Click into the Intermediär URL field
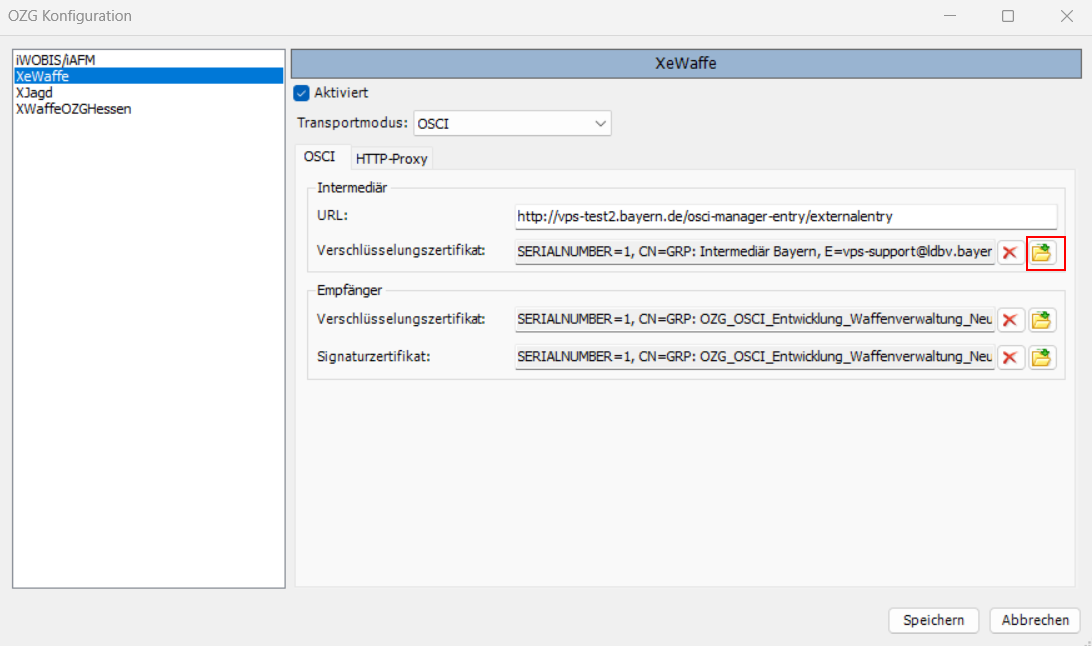This screenshot has width=1092, height=646. (785, 216)
